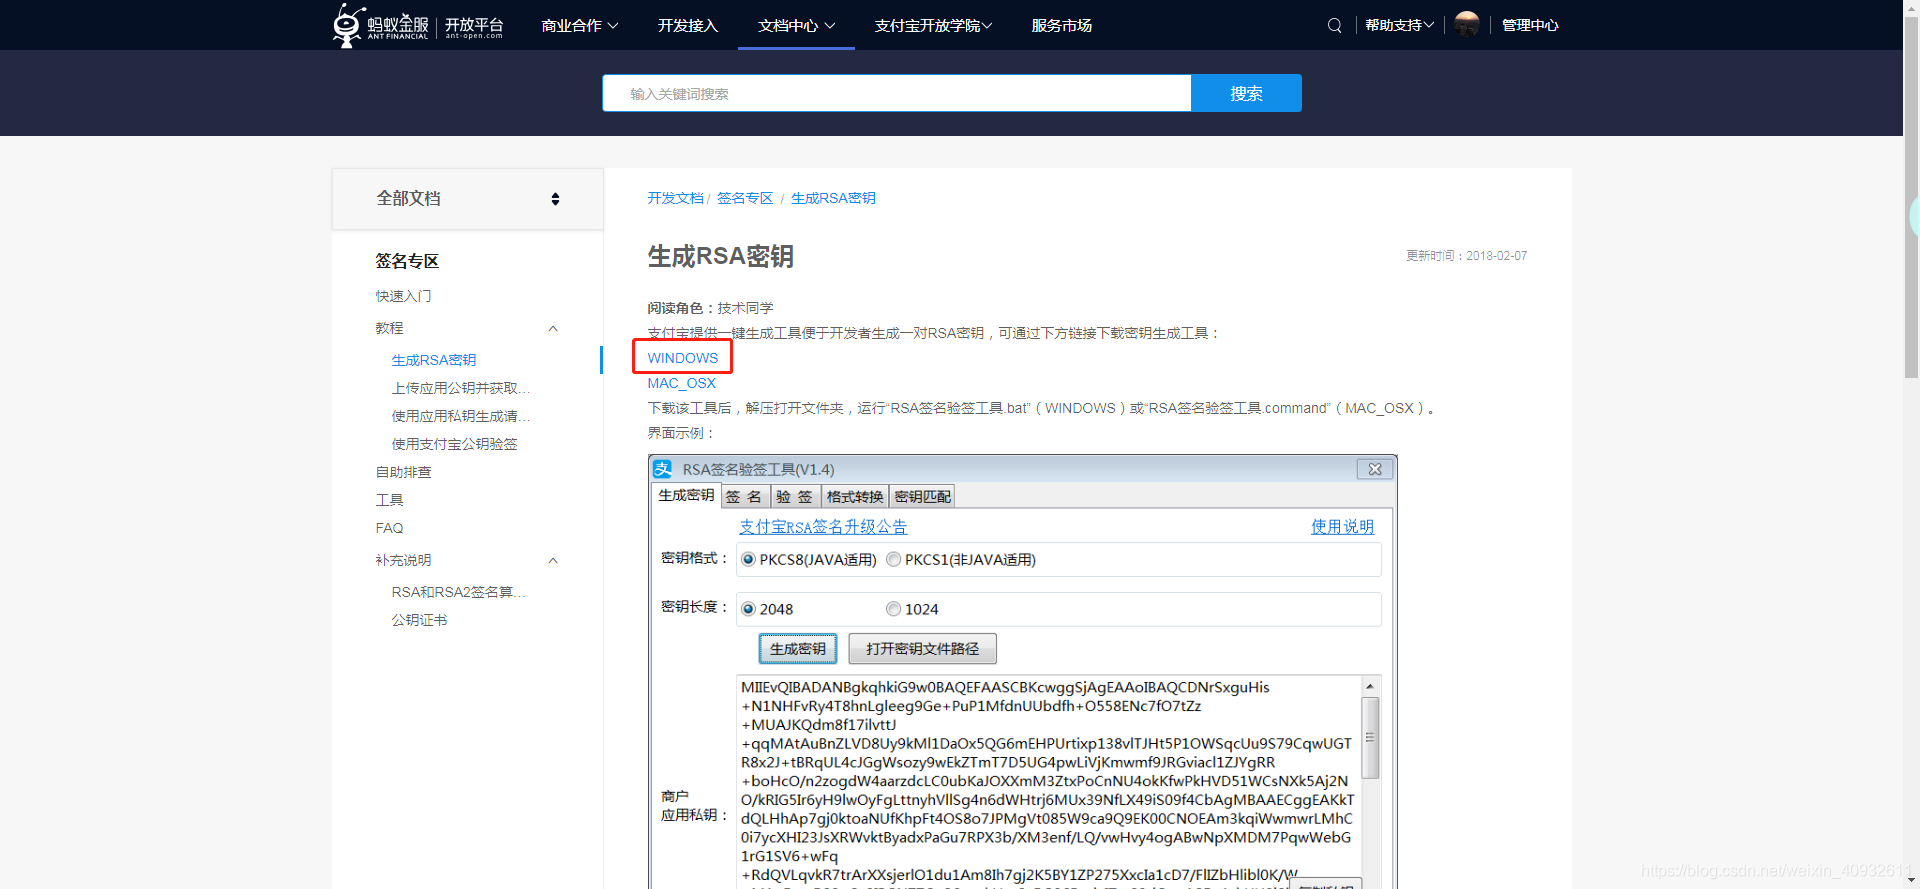Open 快速入门 in sidebar
Screen dimensions: 1920x889
tap(403, 296)
